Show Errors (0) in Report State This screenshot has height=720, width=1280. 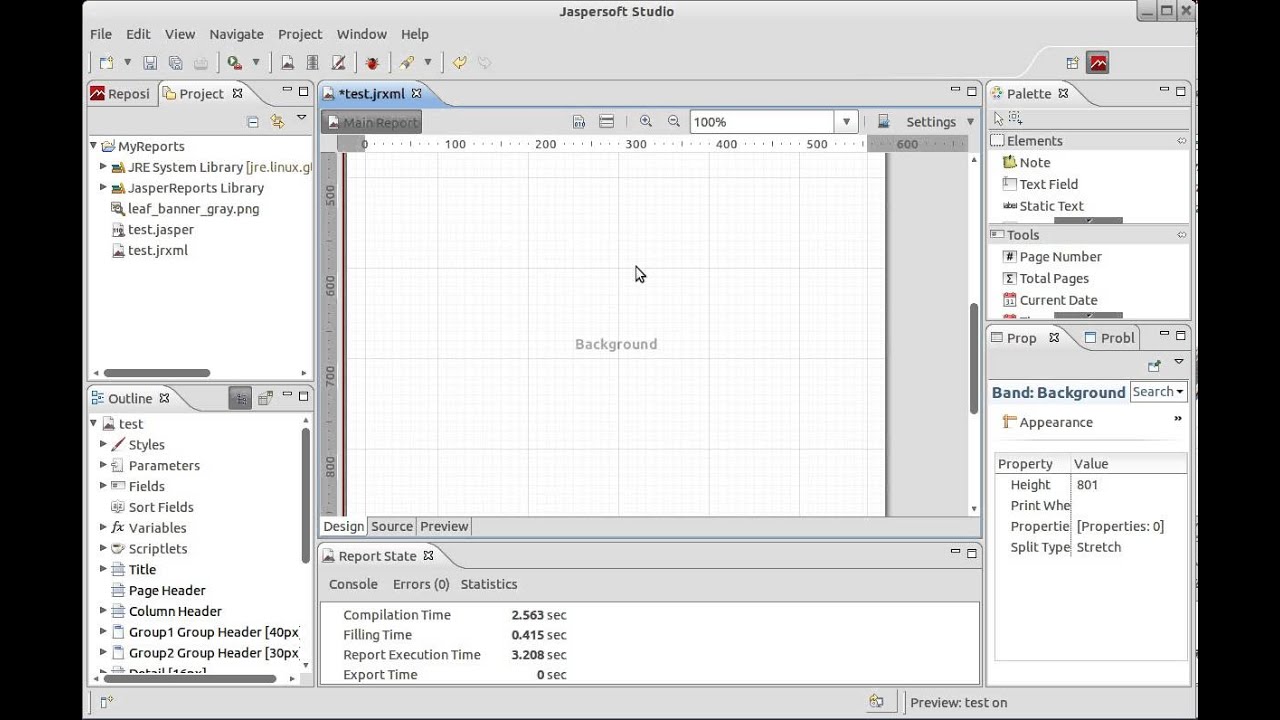tap(421, 584)
